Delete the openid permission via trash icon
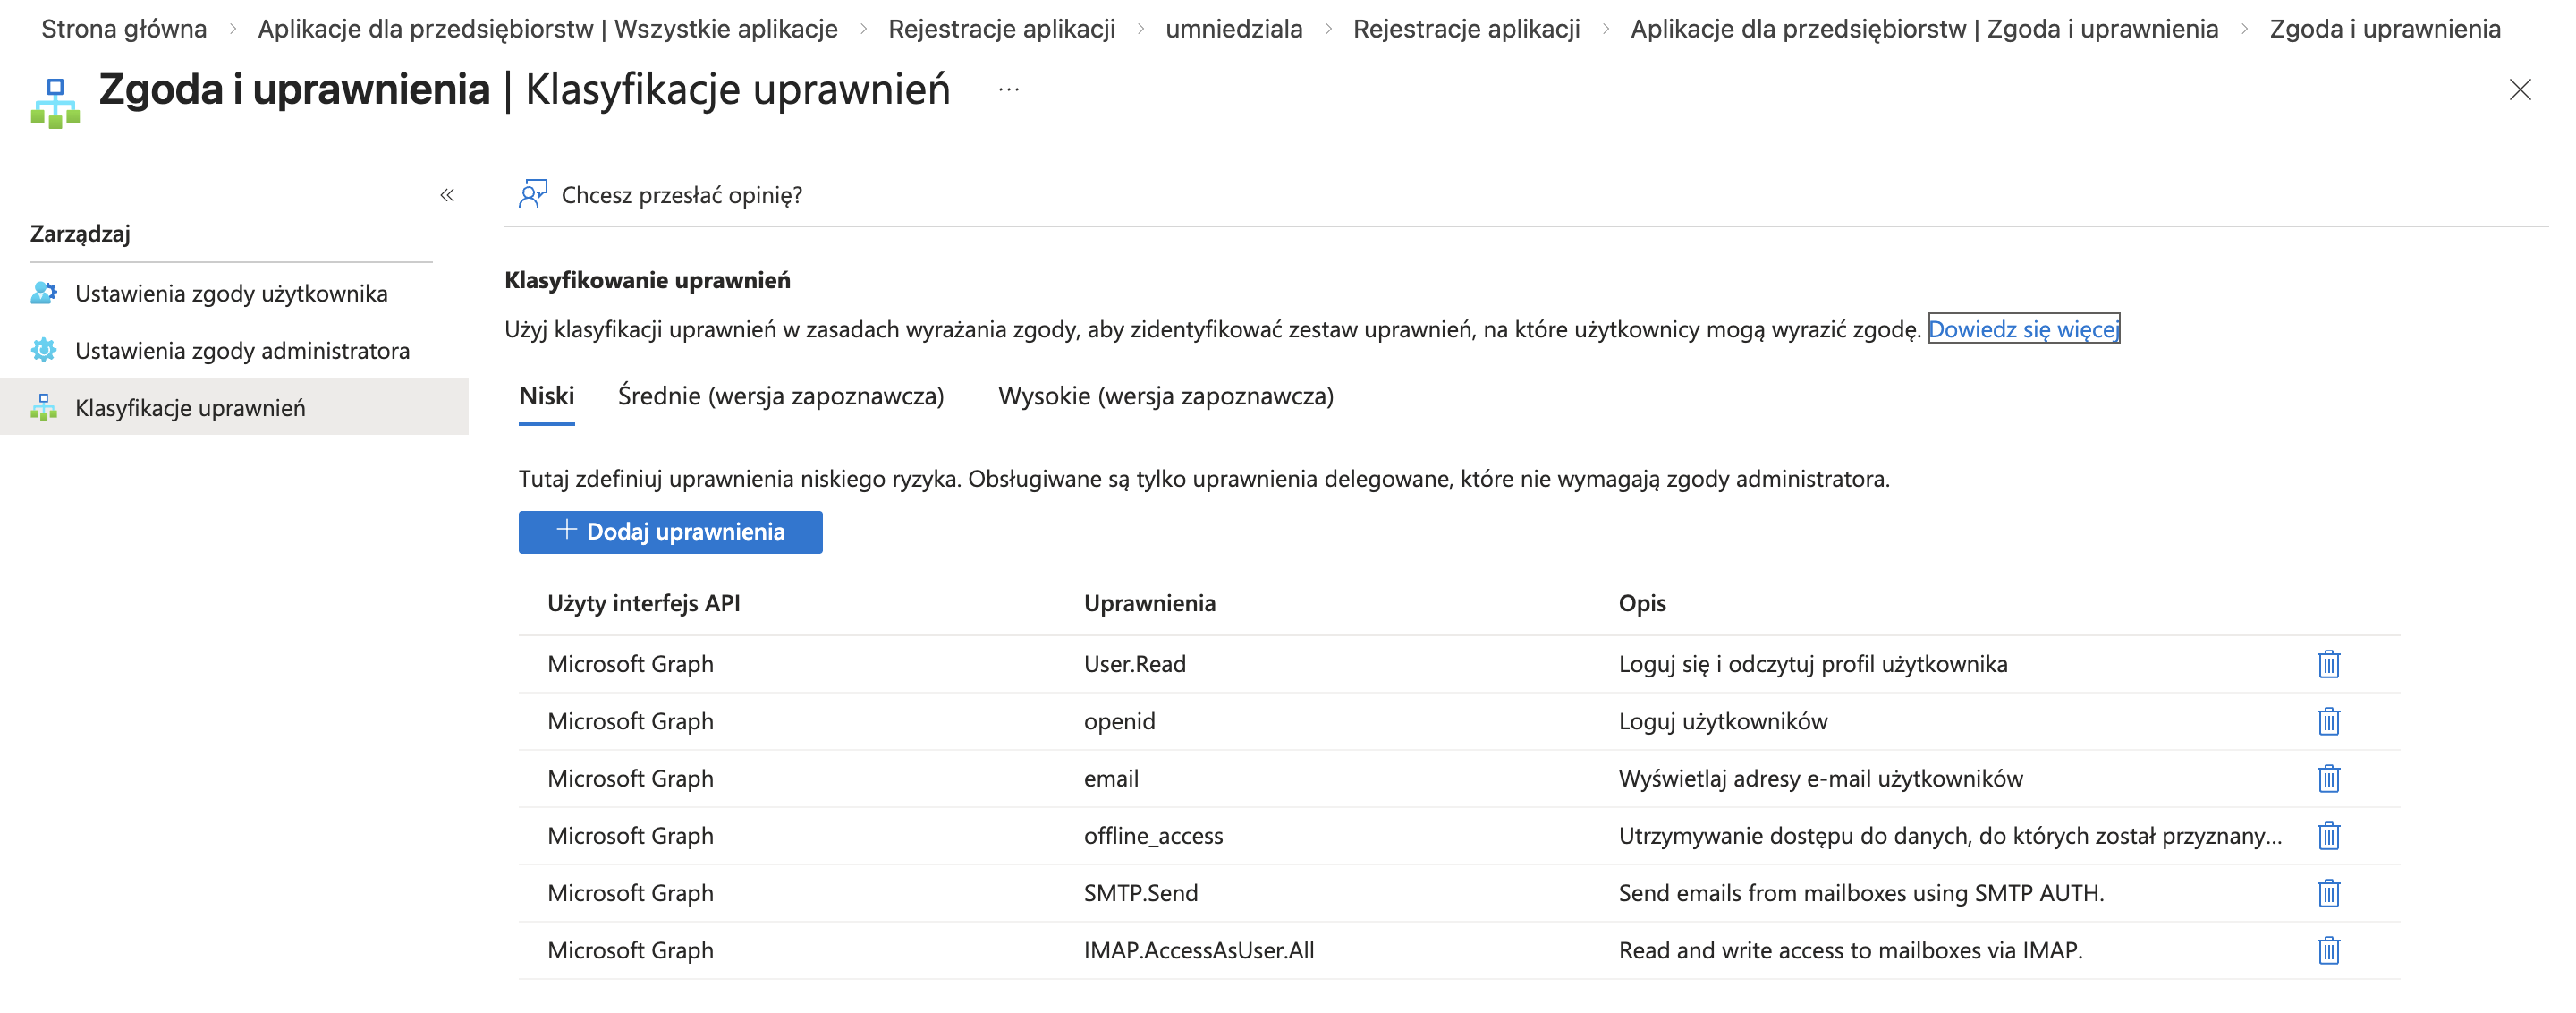The image size is (2576, 1013). point(2328,721)
